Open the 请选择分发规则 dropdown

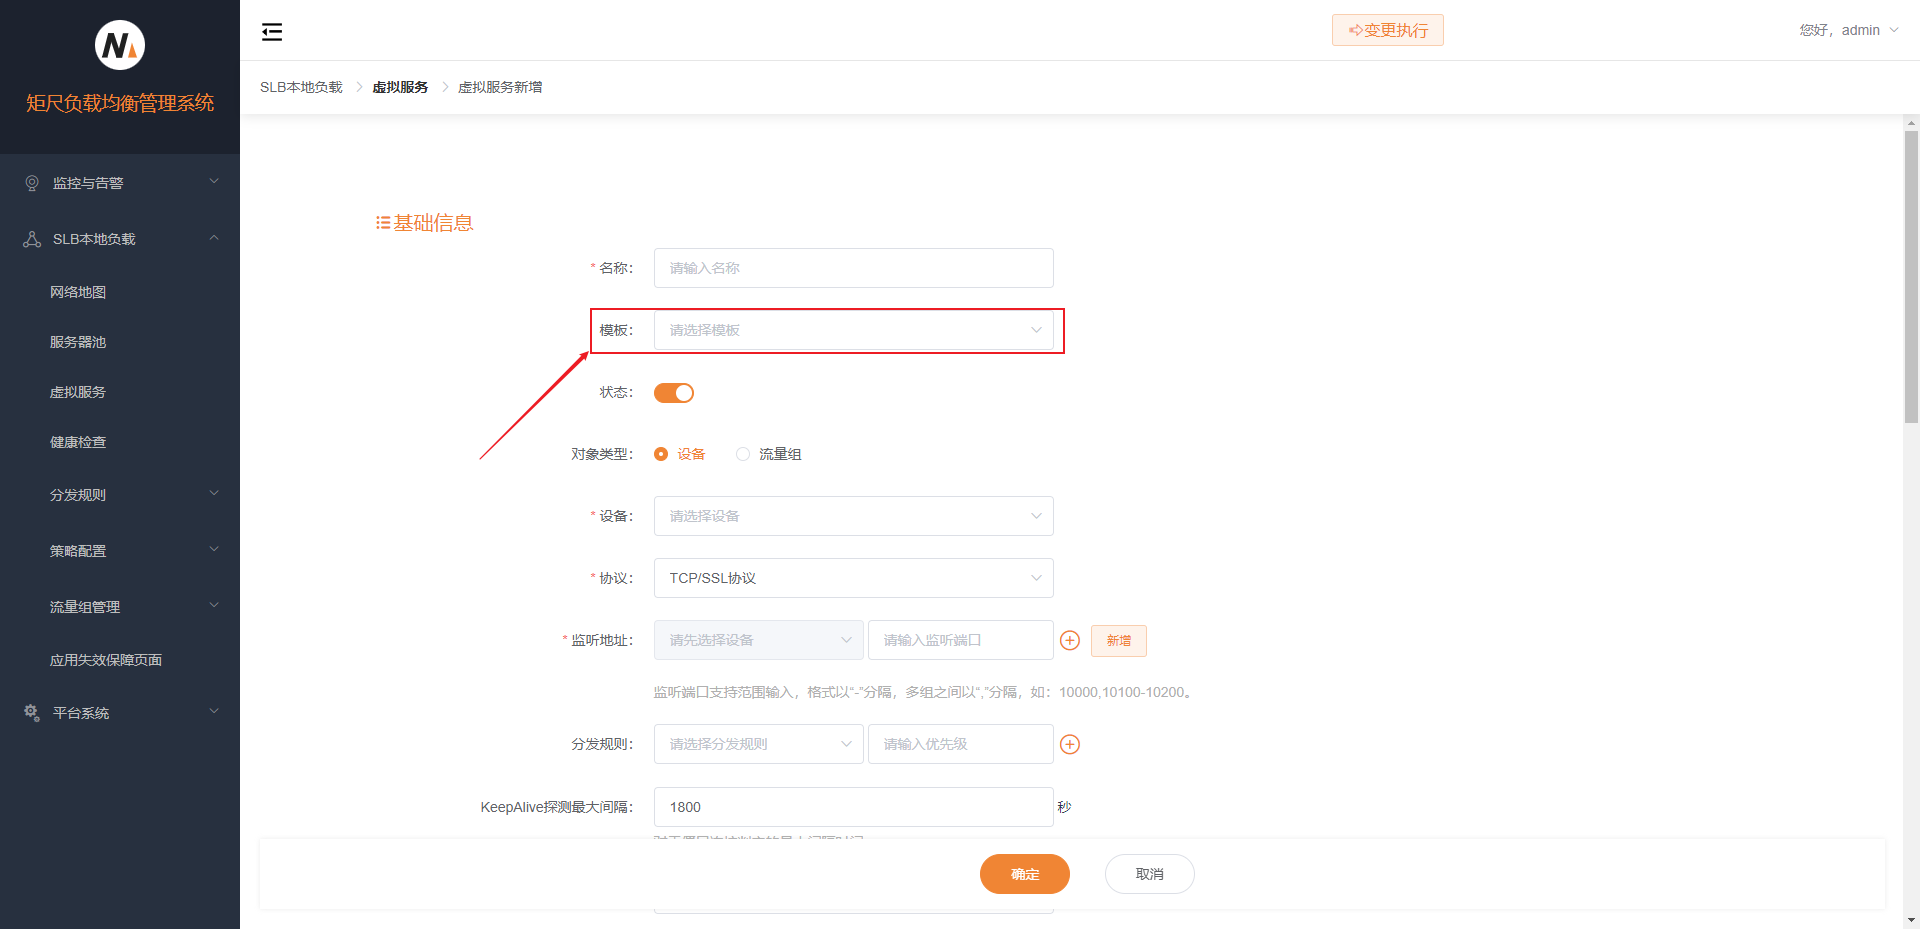click(x=758, y=744)
